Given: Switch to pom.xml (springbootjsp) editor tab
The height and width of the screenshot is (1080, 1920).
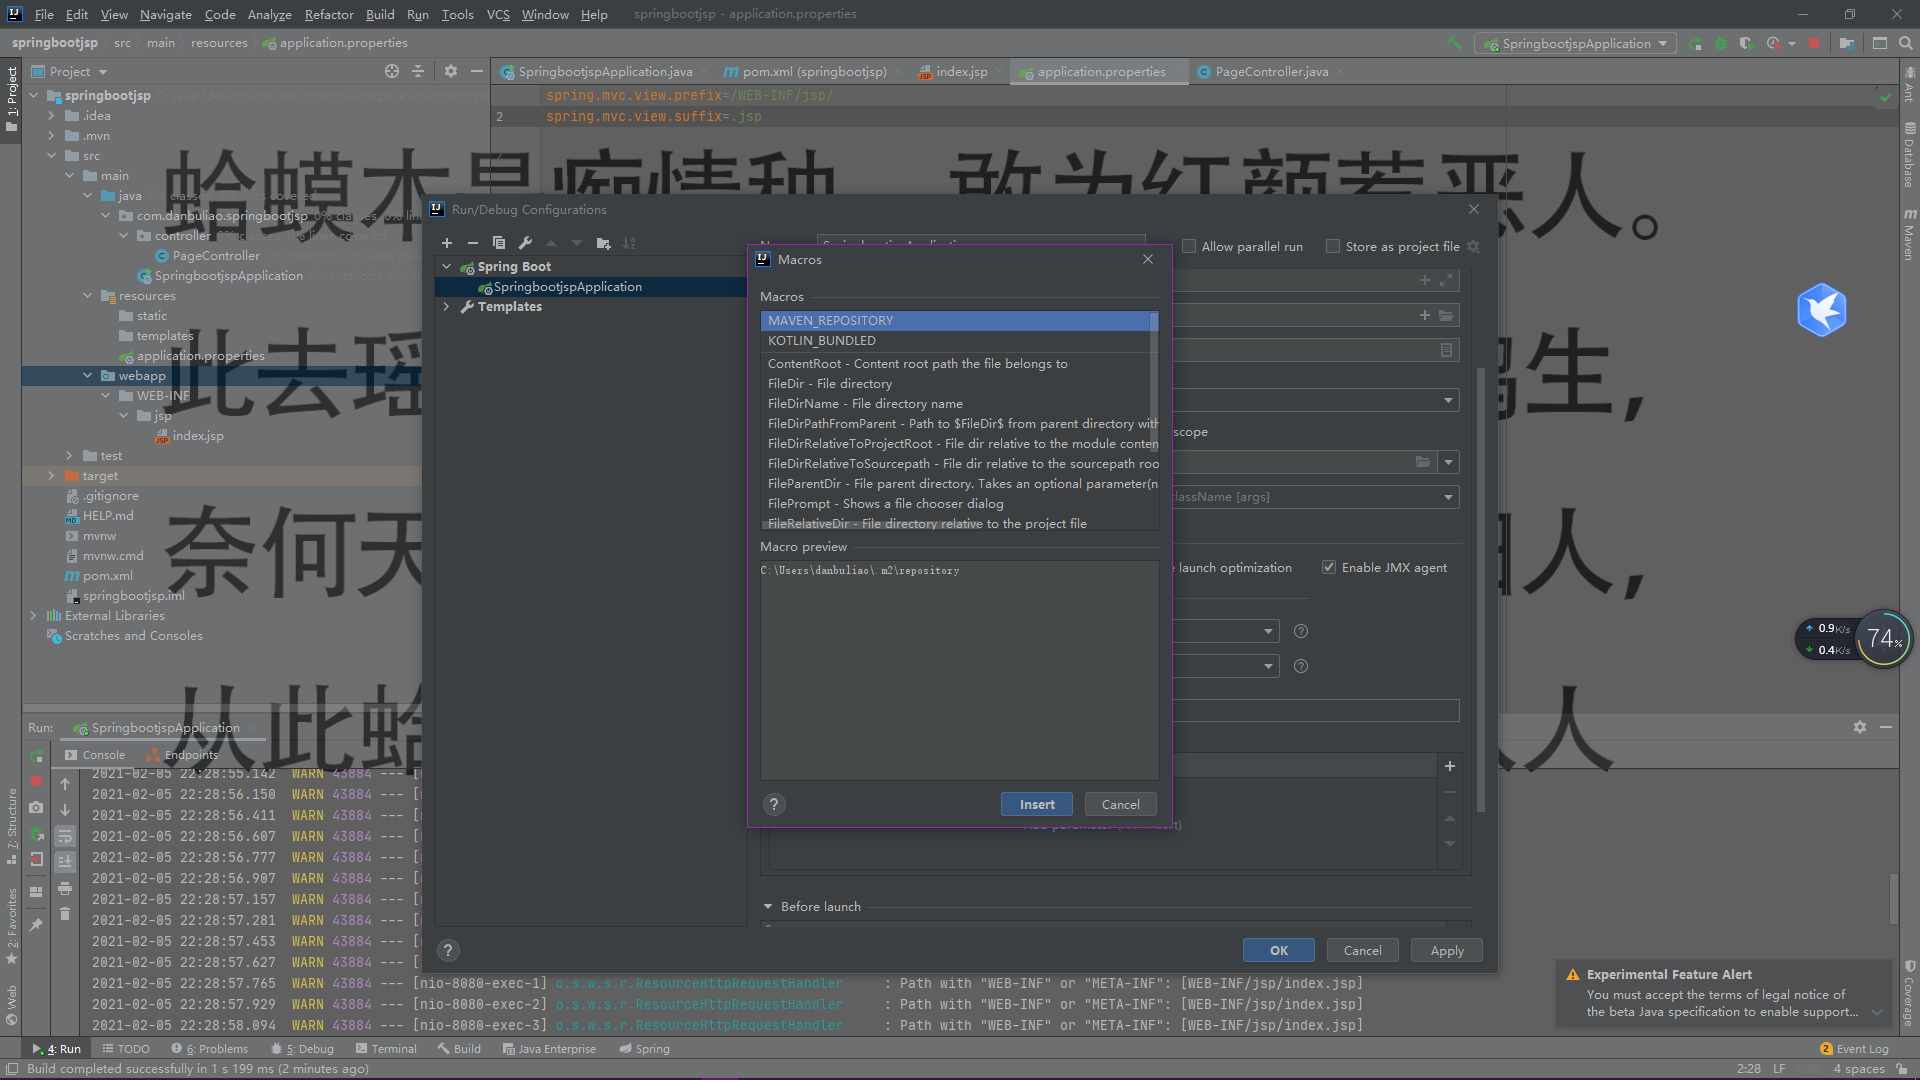Looking at the screenshot, I should 812,71.
